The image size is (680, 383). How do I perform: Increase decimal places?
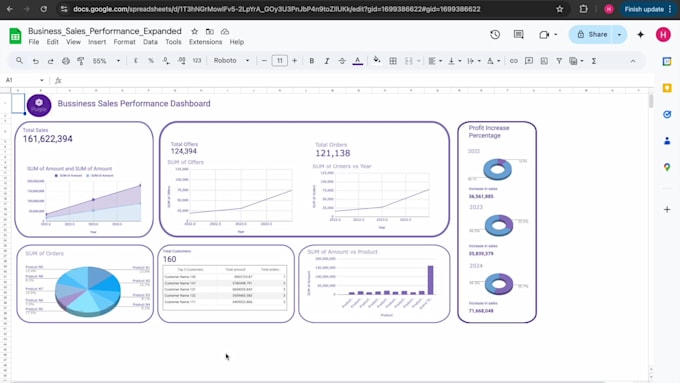point(182,61)
